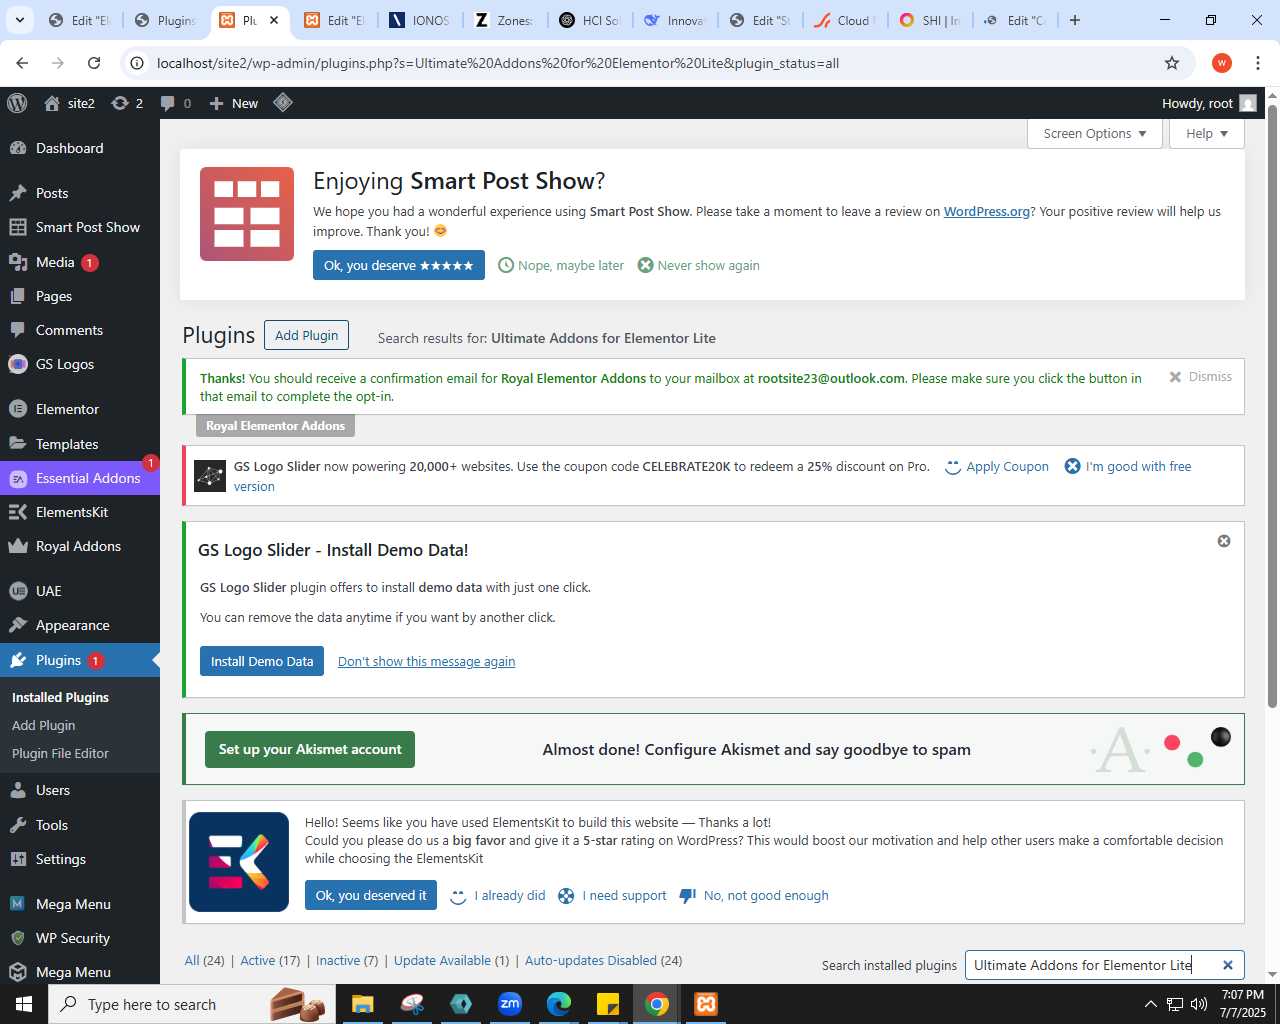1280x1024 pixels.
Task: Filter plugins by All (24)
Action: click(204, 960)
